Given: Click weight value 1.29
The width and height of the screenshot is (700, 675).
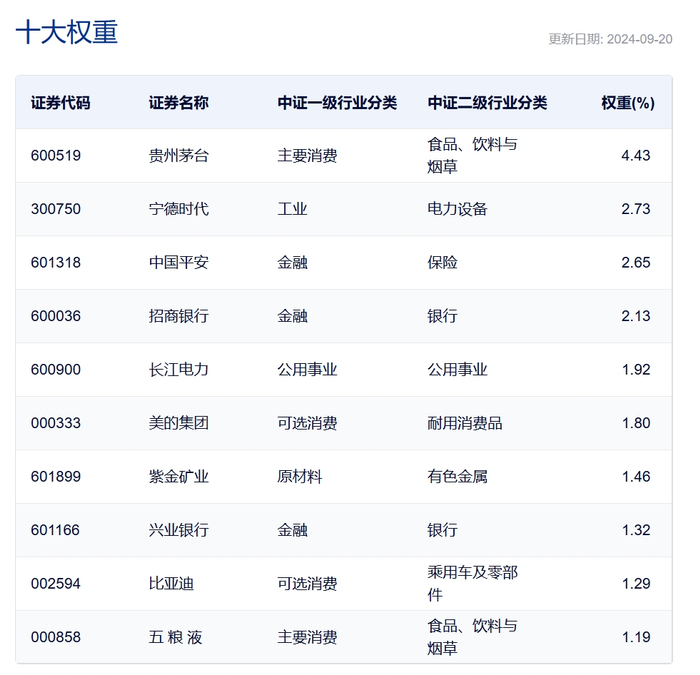Looking at the screenshot, I should (636, 583).
